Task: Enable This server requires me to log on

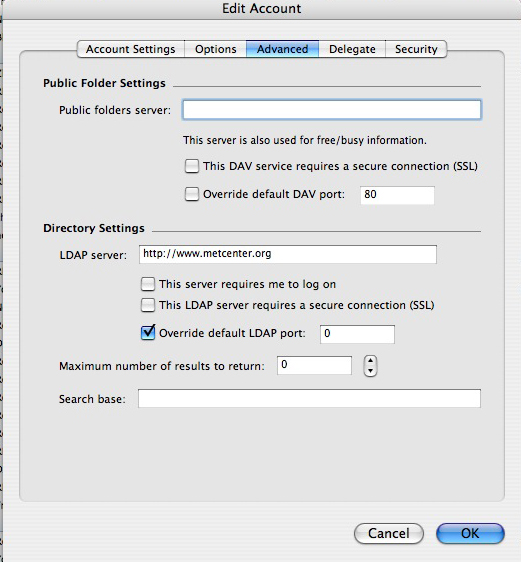Action: point(148,284)
